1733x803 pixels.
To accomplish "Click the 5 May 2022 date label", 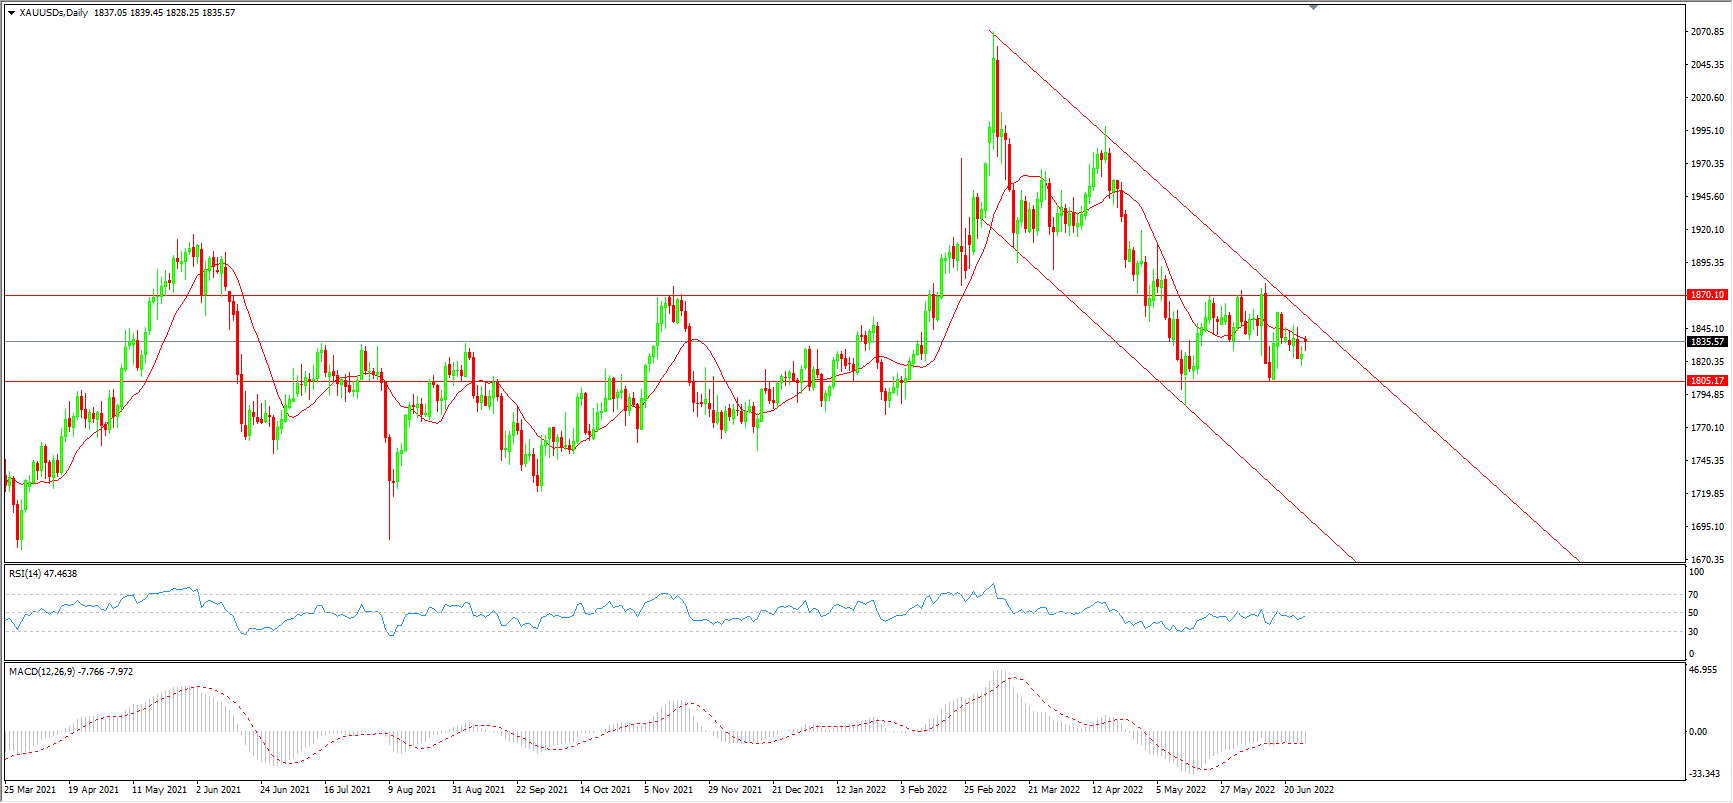I will (1181, 790).
